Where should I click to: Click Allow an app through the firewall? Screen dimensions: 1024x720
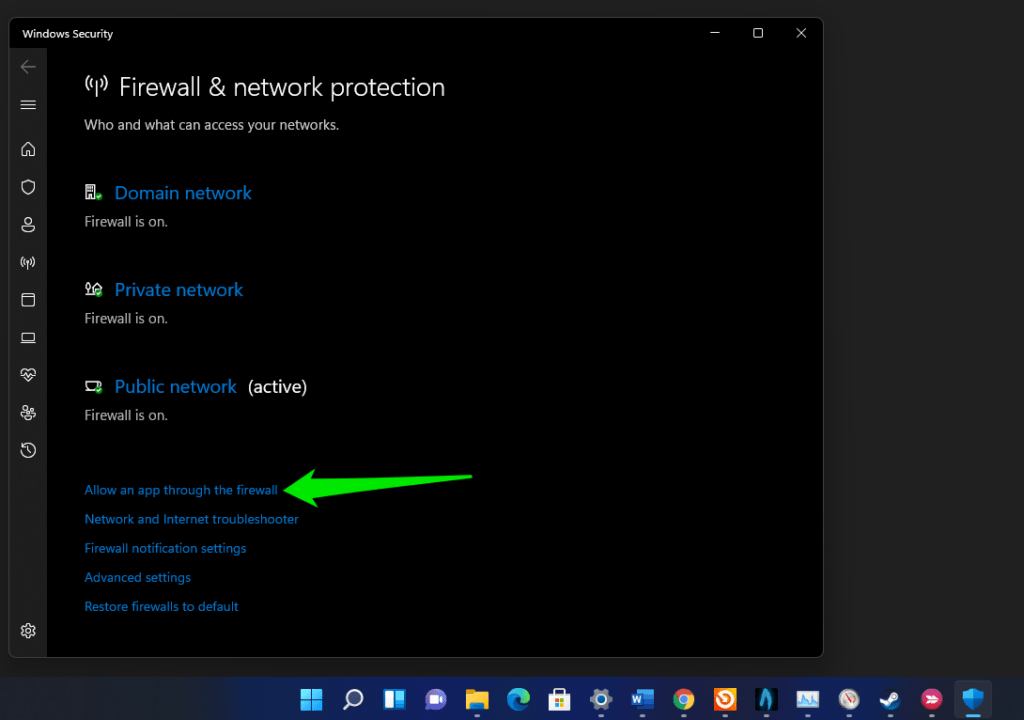coord(180,490)
